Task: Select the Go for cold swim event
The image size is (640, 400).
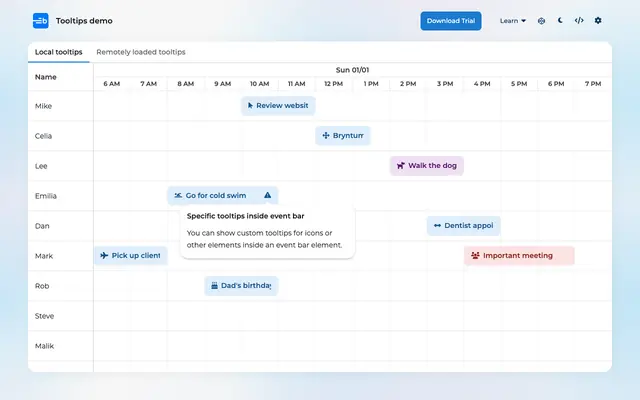Action: (x=222, y=196)
